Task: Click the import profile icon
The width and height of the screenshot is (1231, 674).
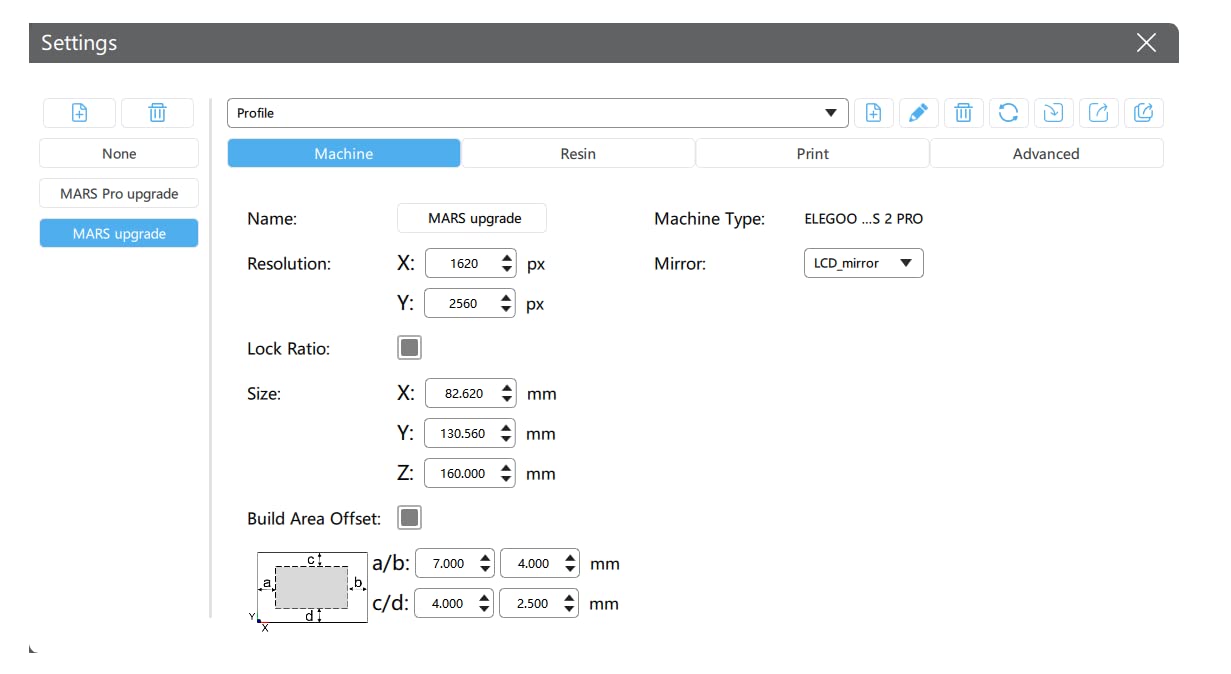Action: coord(1053,113)
